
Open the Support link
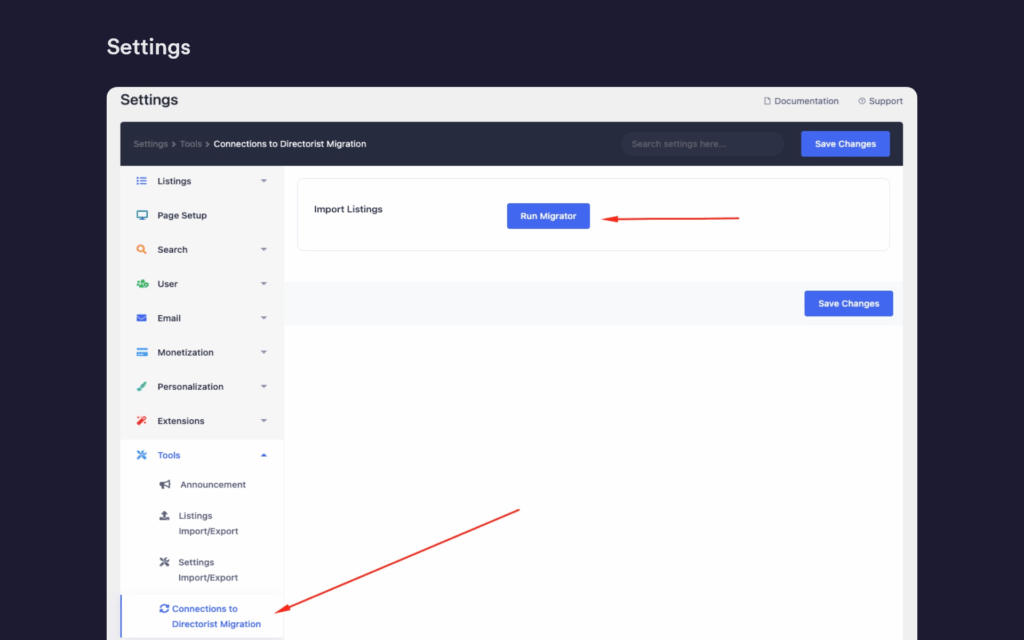pyautogui.click(x=880, y=101)
